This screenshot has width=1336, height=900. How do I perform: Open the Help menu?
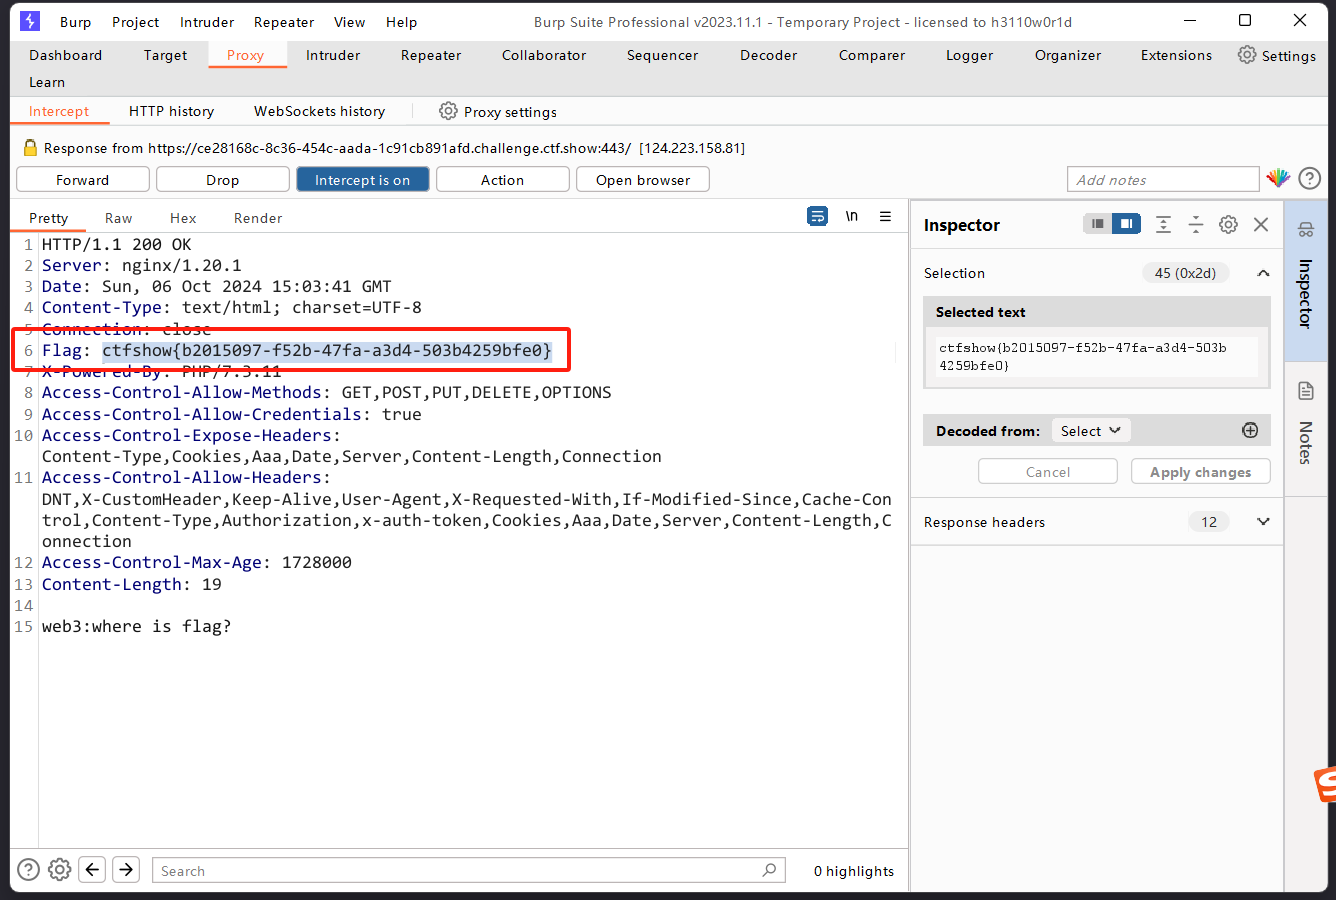402,22
